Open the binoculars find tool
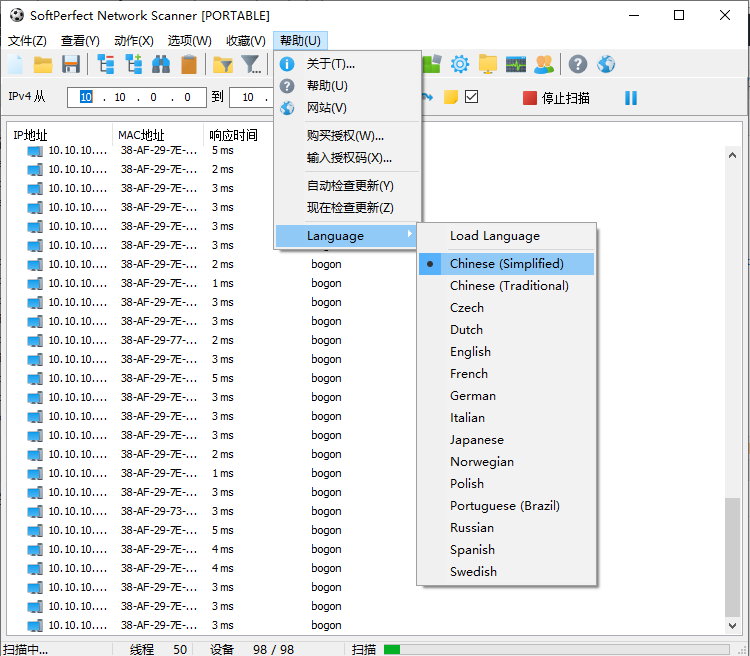This screenshot has height=656, width=750. 161,64
